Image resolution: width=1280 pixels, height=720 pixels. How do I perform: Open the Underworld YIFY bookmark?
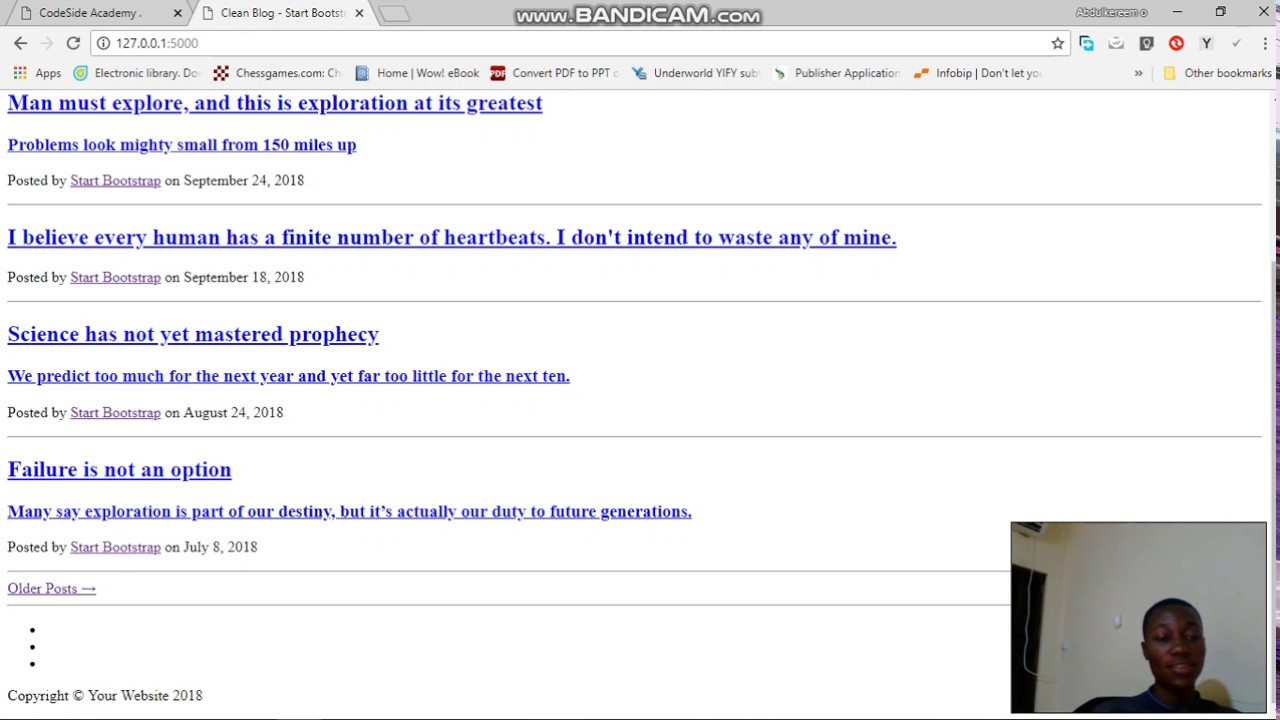[x=696, y=73]
